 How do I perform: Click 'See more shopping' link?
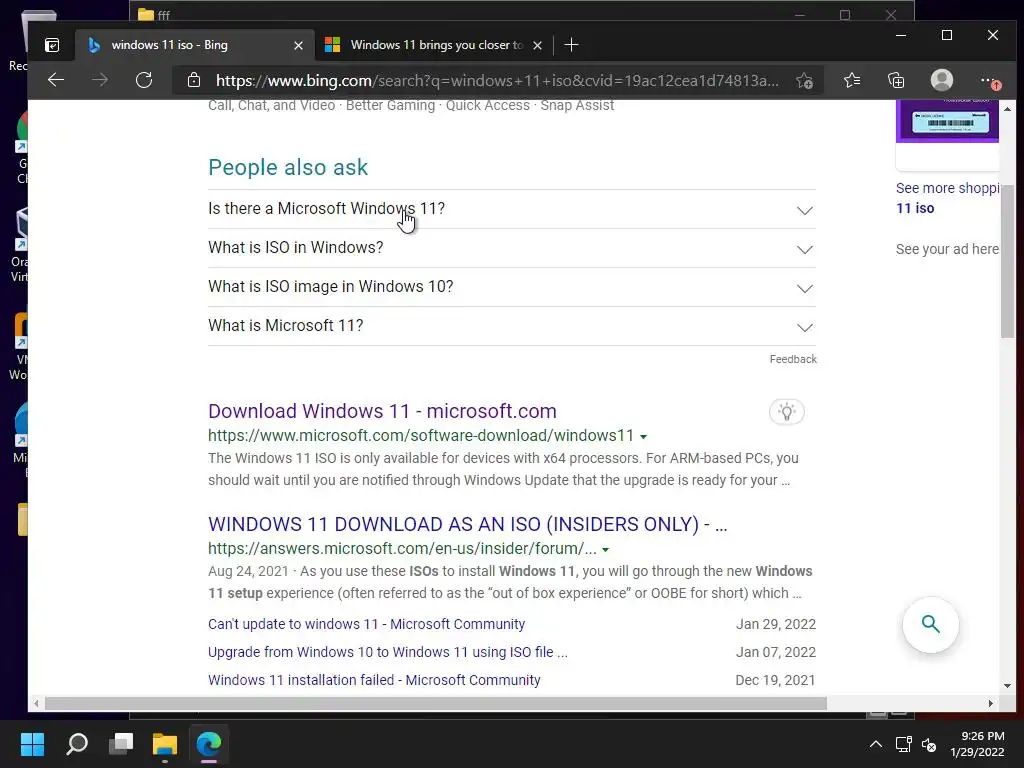tap(947, 198)
